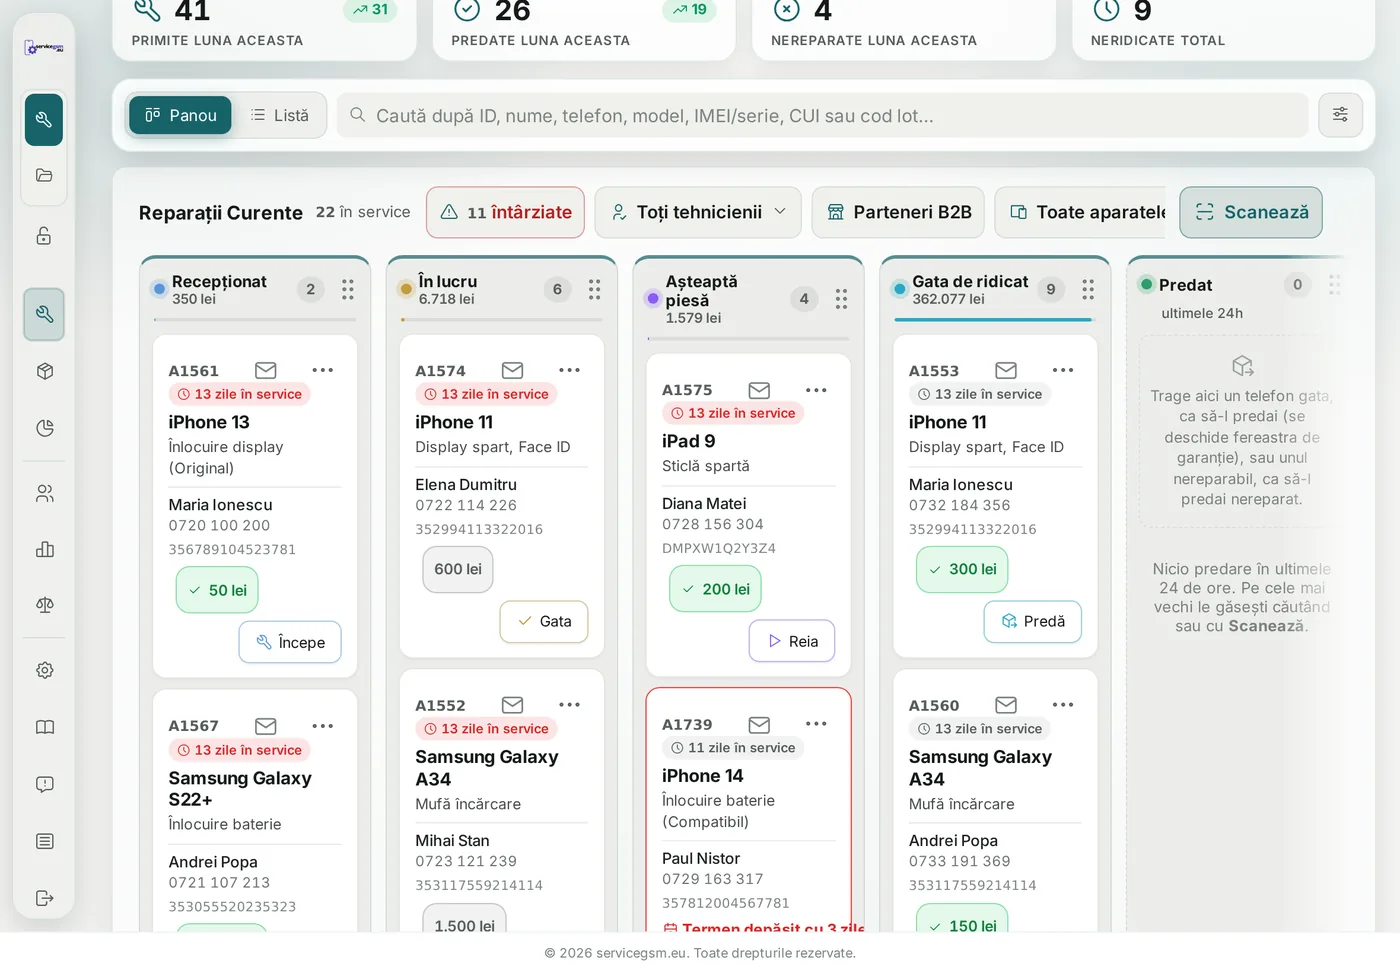Screen dimensions: 1400x973
Task: Open the list document icon in sidebar
Action: coord(44,841)
